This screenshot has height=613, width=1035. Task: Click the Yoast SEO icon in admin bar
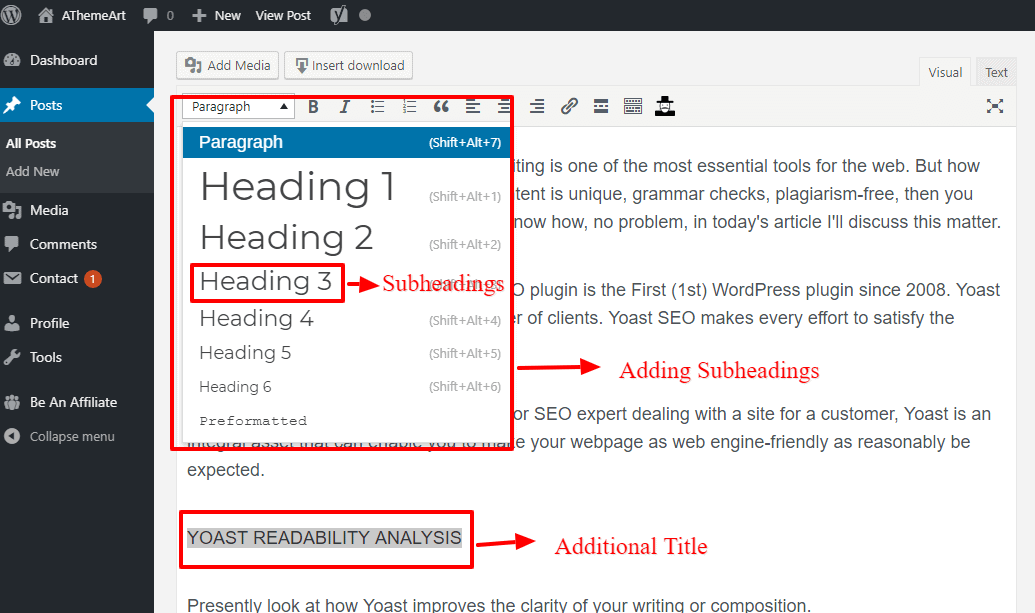click(339, 15)
